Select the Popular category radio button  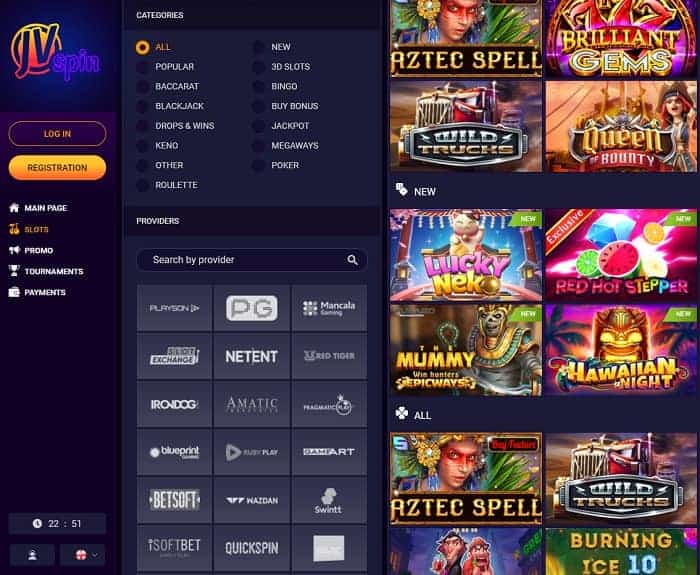pyautogui.click(x=142, y=67)
